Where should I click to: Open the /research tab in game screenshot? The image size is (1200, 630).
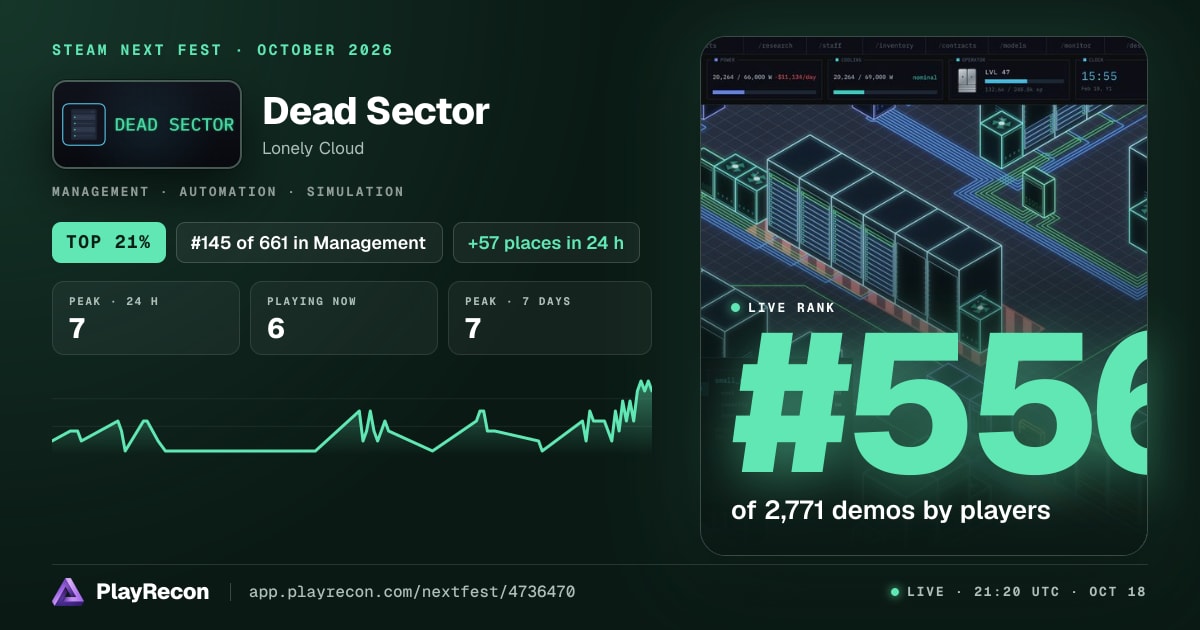pyautogui.click(x=775, y=46)
